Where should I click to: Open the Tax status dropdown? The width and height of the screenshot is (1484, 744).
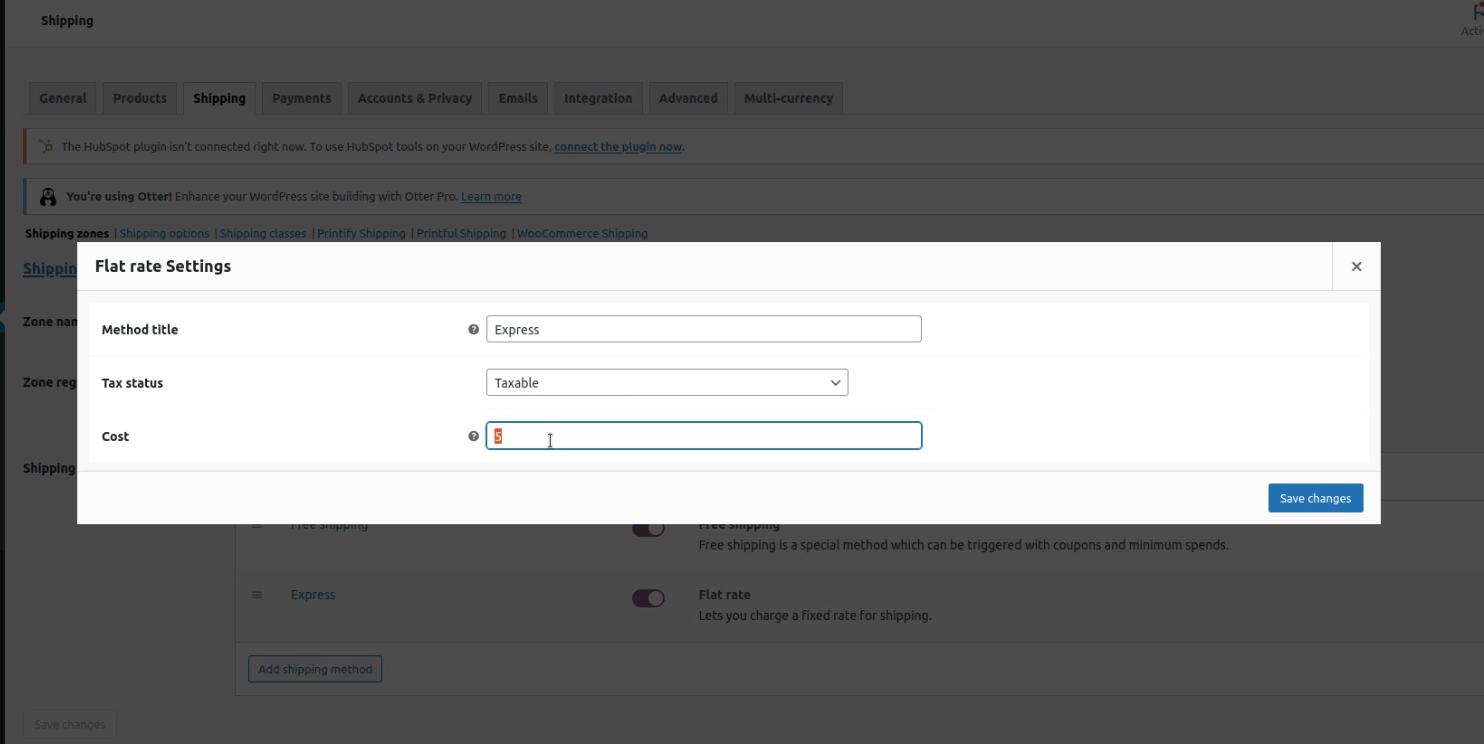667,383
